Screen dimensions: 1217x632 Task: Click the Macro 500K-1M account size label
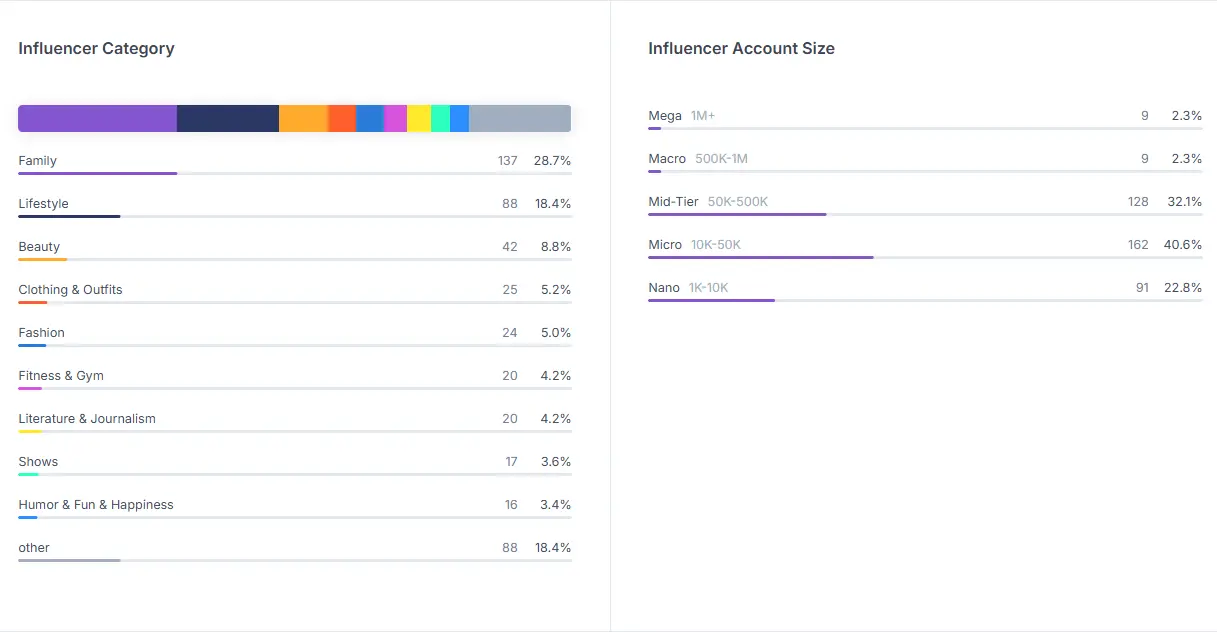click(x=698, y=159)
